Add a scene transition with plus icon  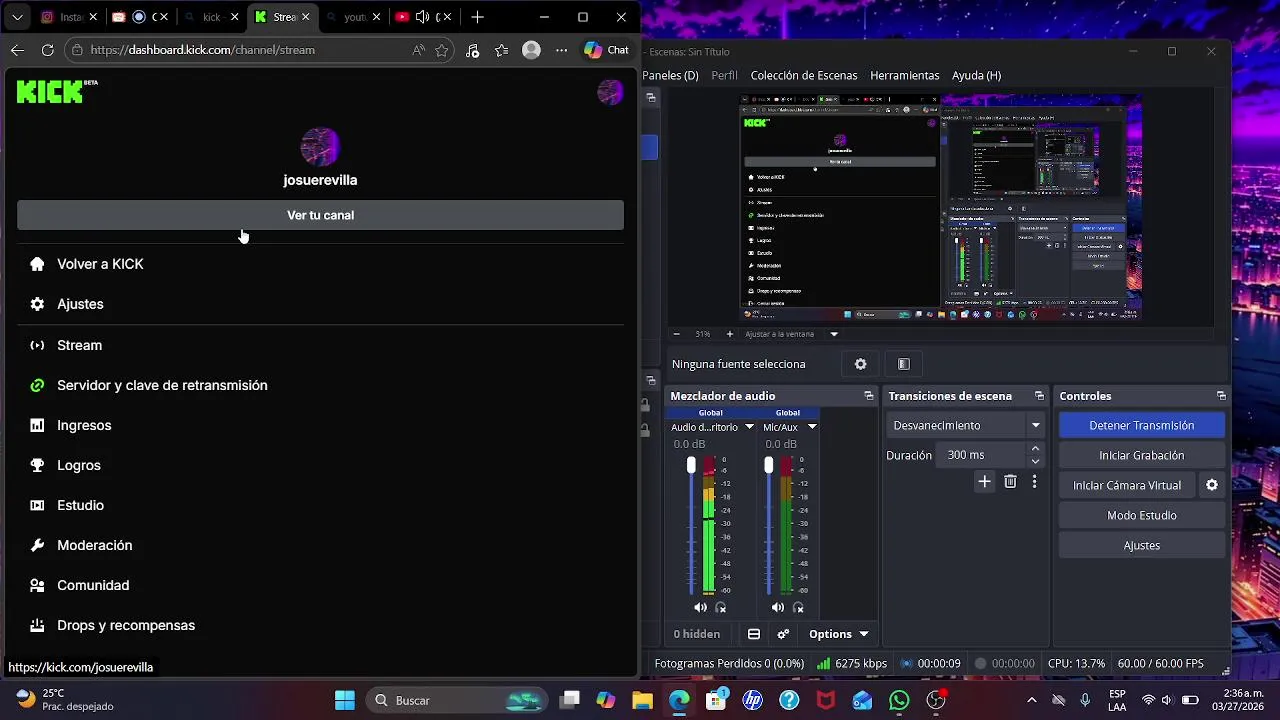(x=984, y=482)
